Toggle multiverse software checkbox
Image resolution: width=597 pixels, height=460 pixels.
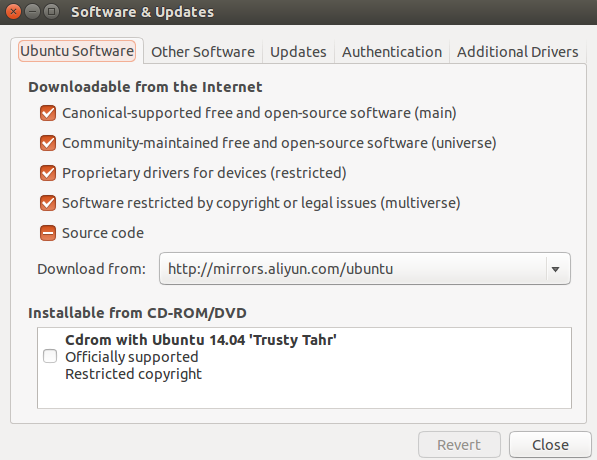(x=48, y=203)
